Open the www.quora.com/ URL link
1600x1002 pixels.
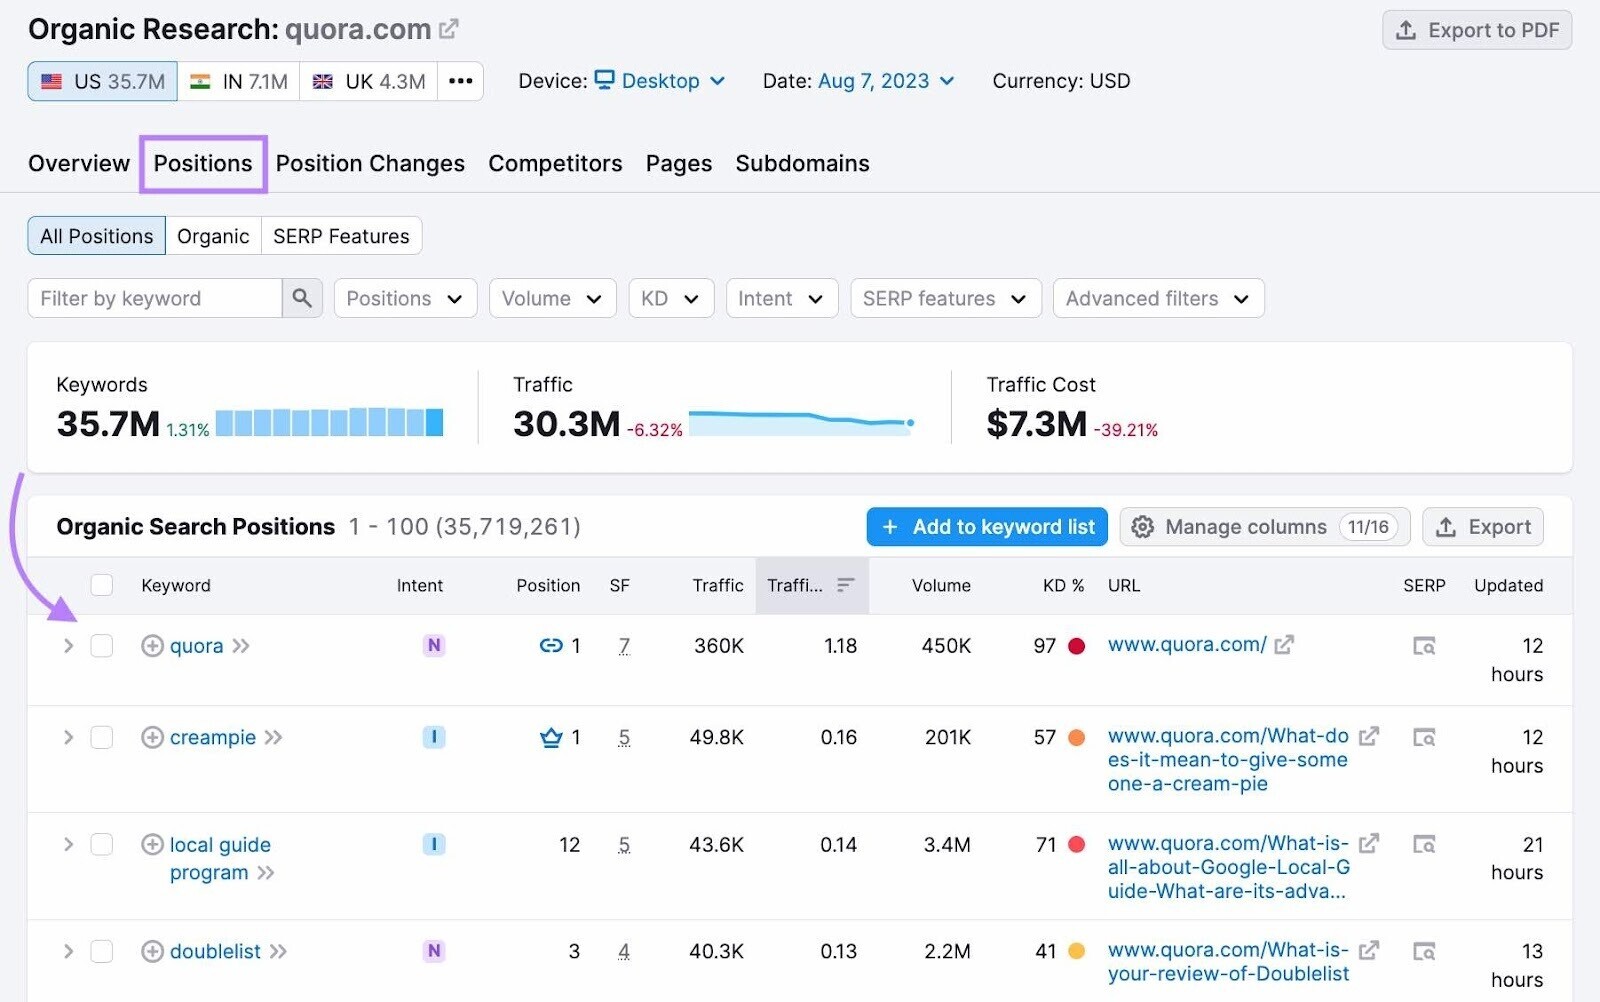click(x=1187, y=645)
